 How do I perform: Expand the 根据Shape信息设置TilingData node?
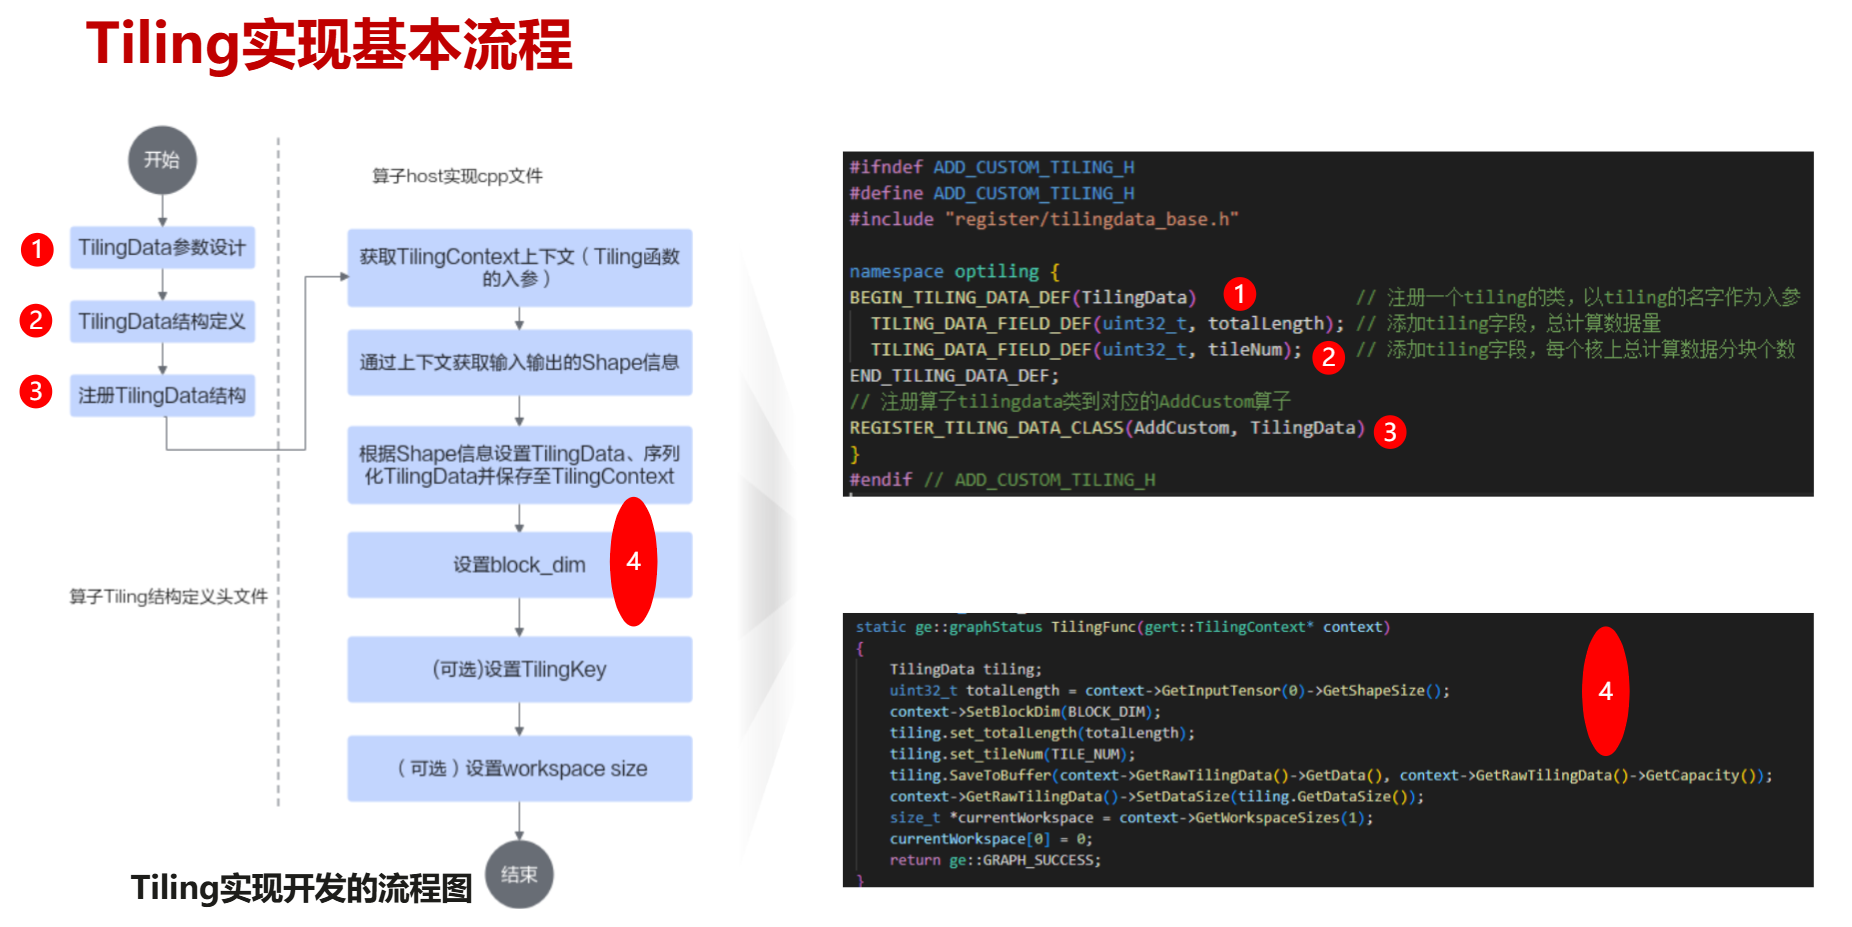[x=518, y=464]
